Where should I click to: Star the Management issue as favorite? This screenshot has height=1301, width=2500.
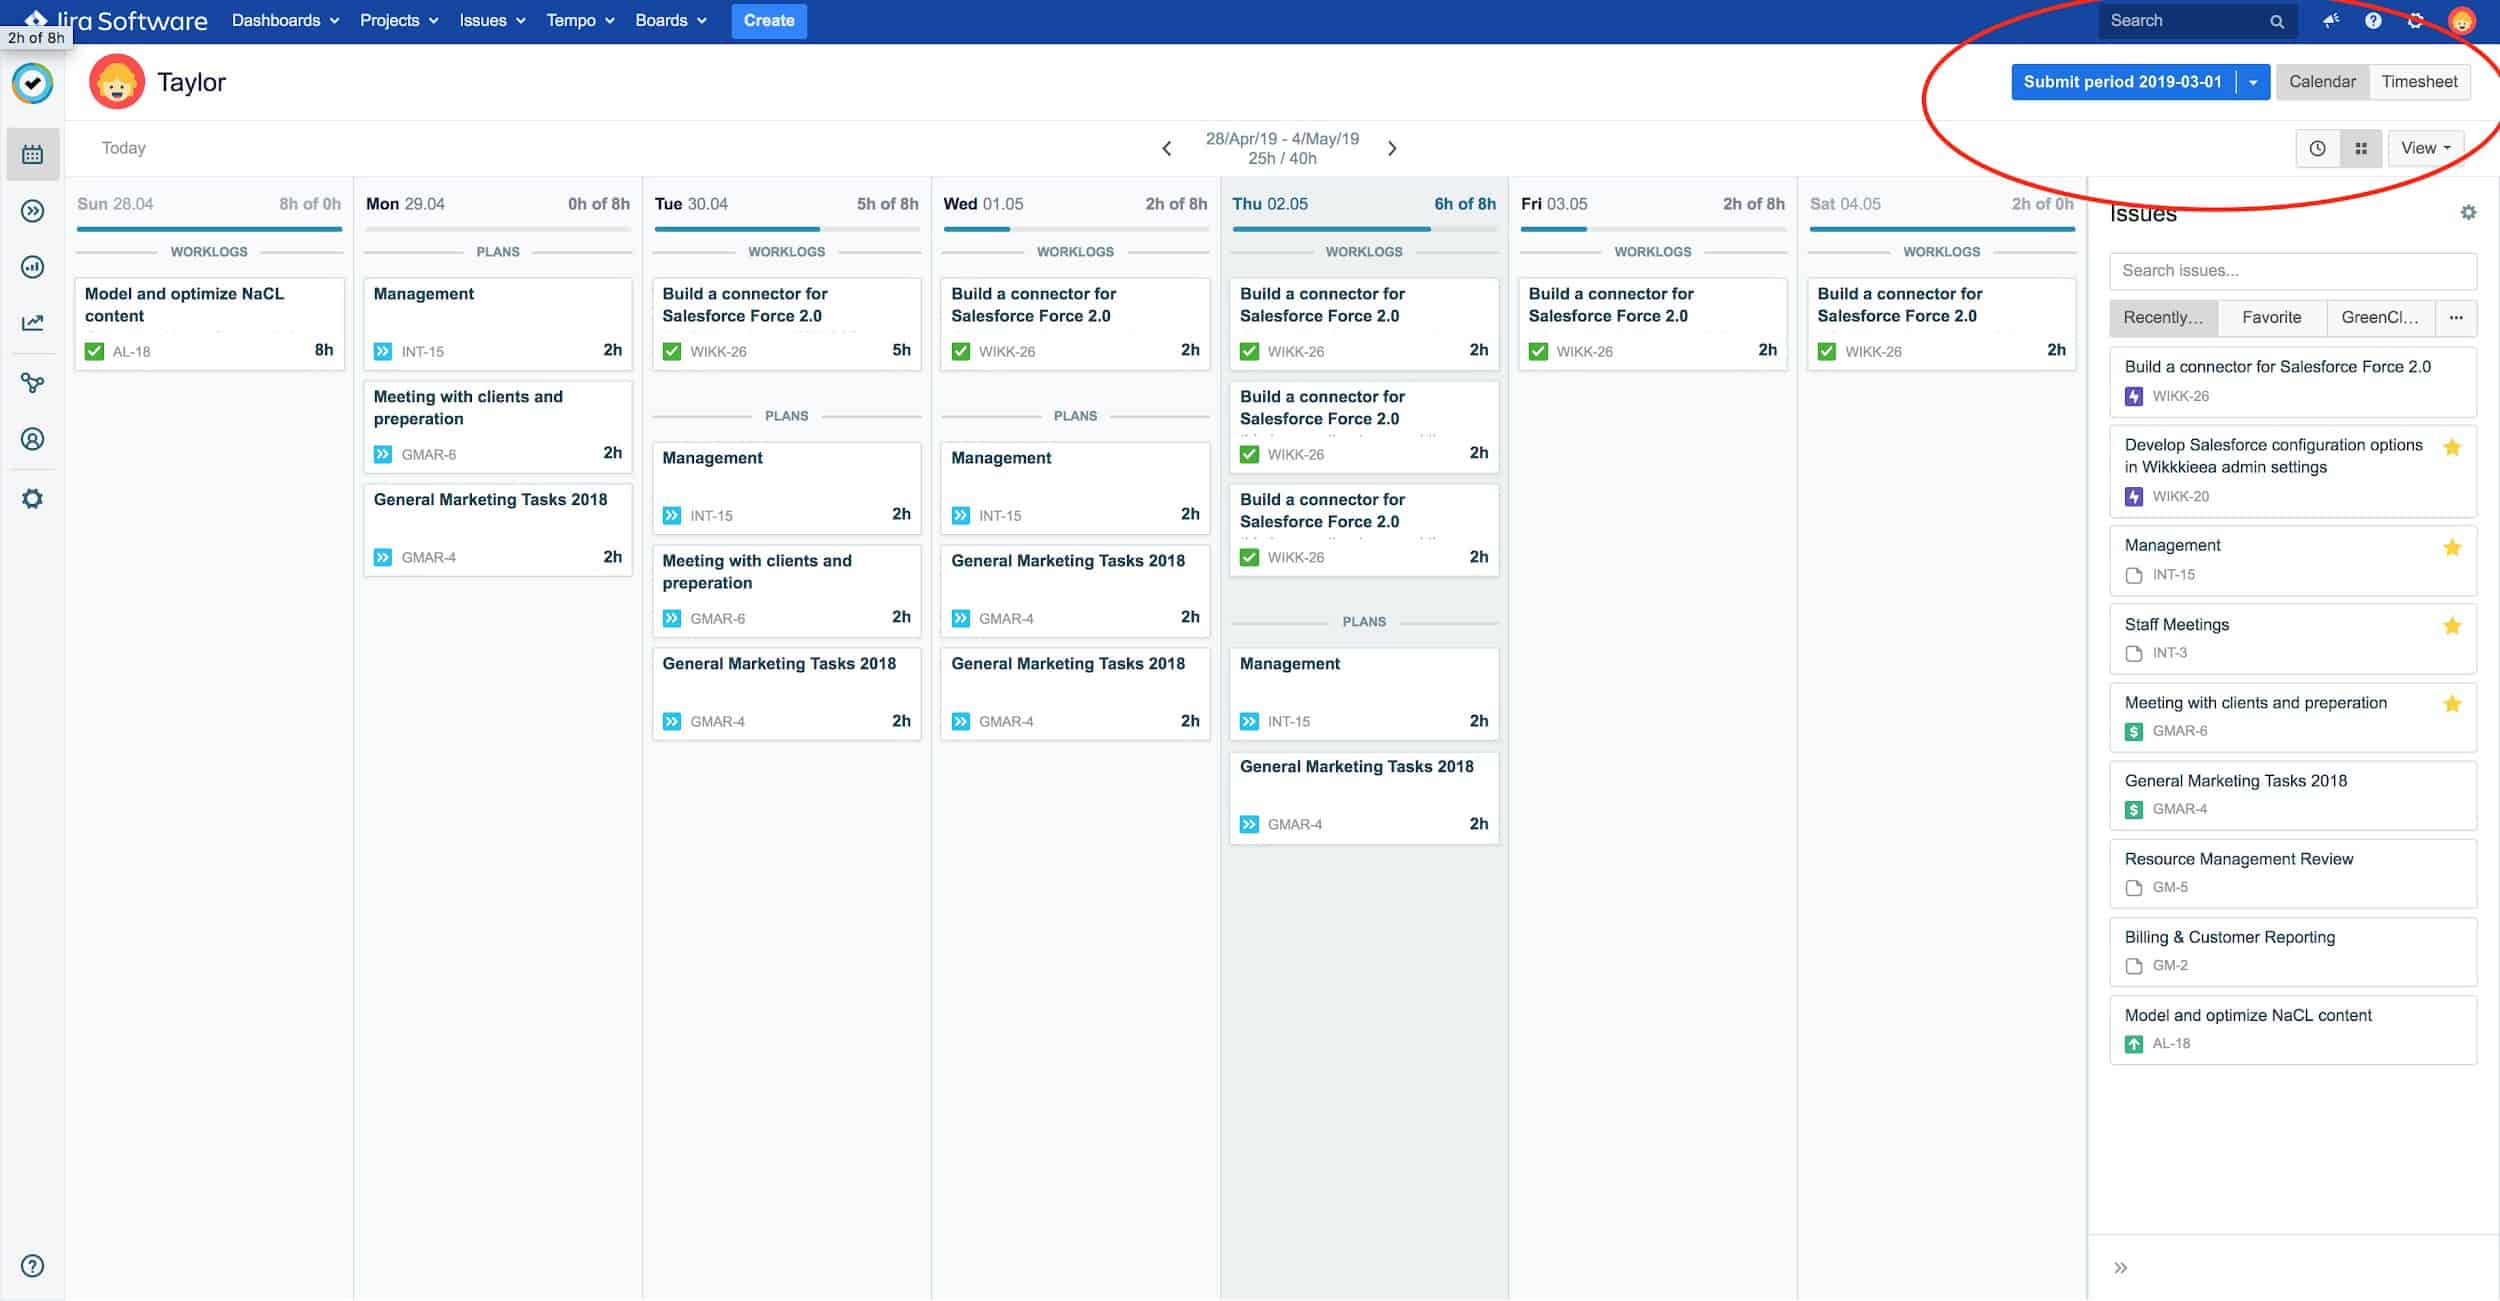coord(2452,547)
